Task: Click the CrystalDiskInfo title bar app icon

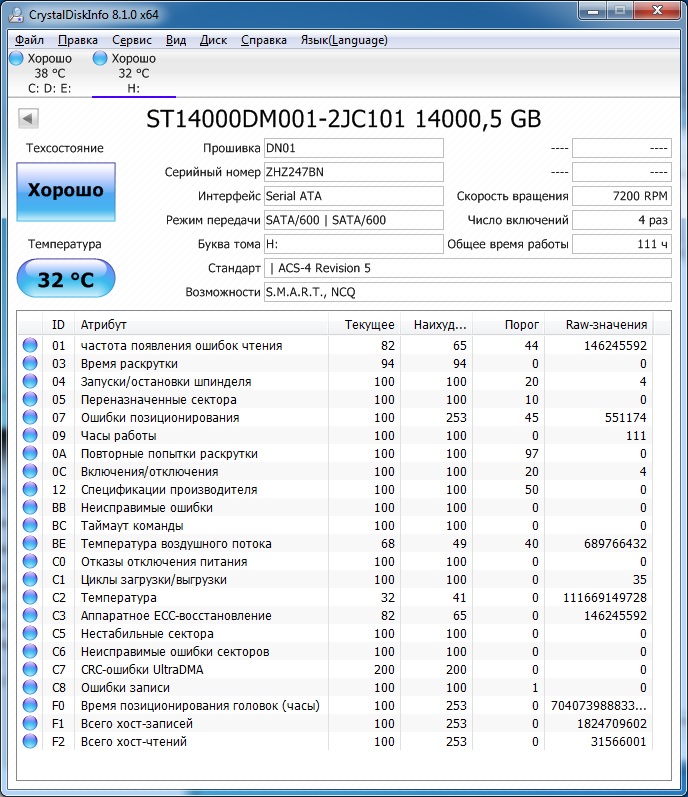Action: 16,14
